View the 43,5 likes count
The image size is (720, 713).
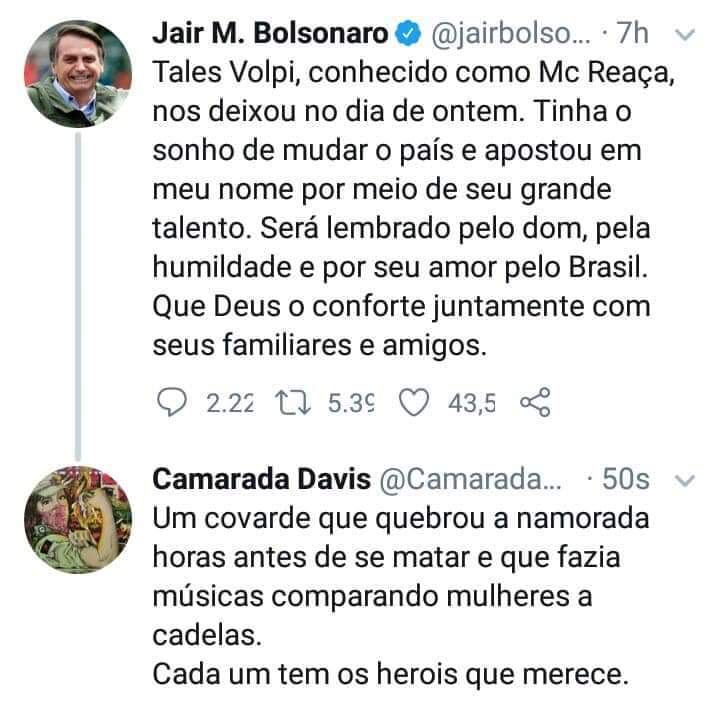474,402
